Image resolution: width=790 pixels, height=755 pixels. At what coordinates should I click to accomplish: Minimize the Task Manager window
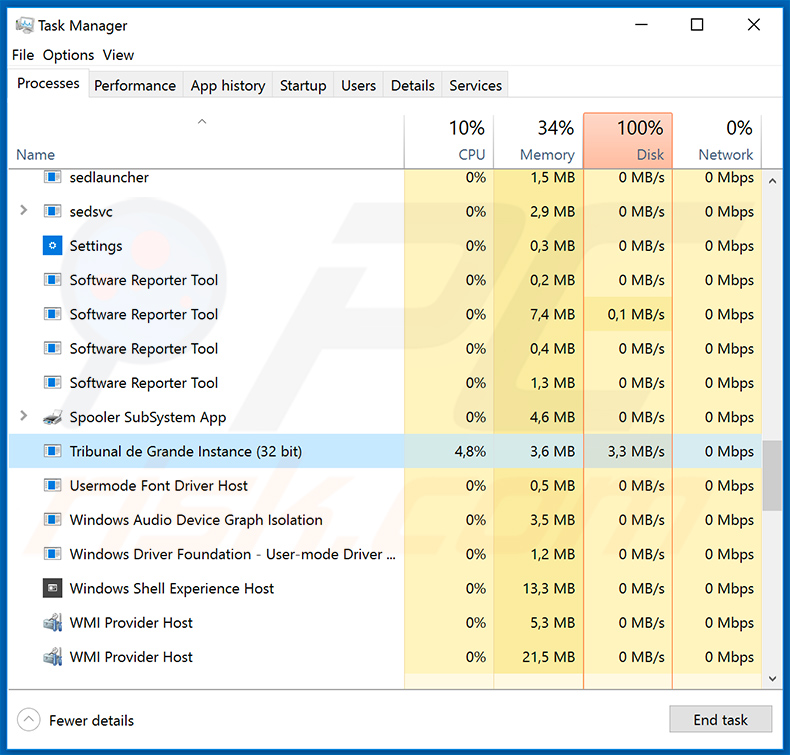coord(641,24)
